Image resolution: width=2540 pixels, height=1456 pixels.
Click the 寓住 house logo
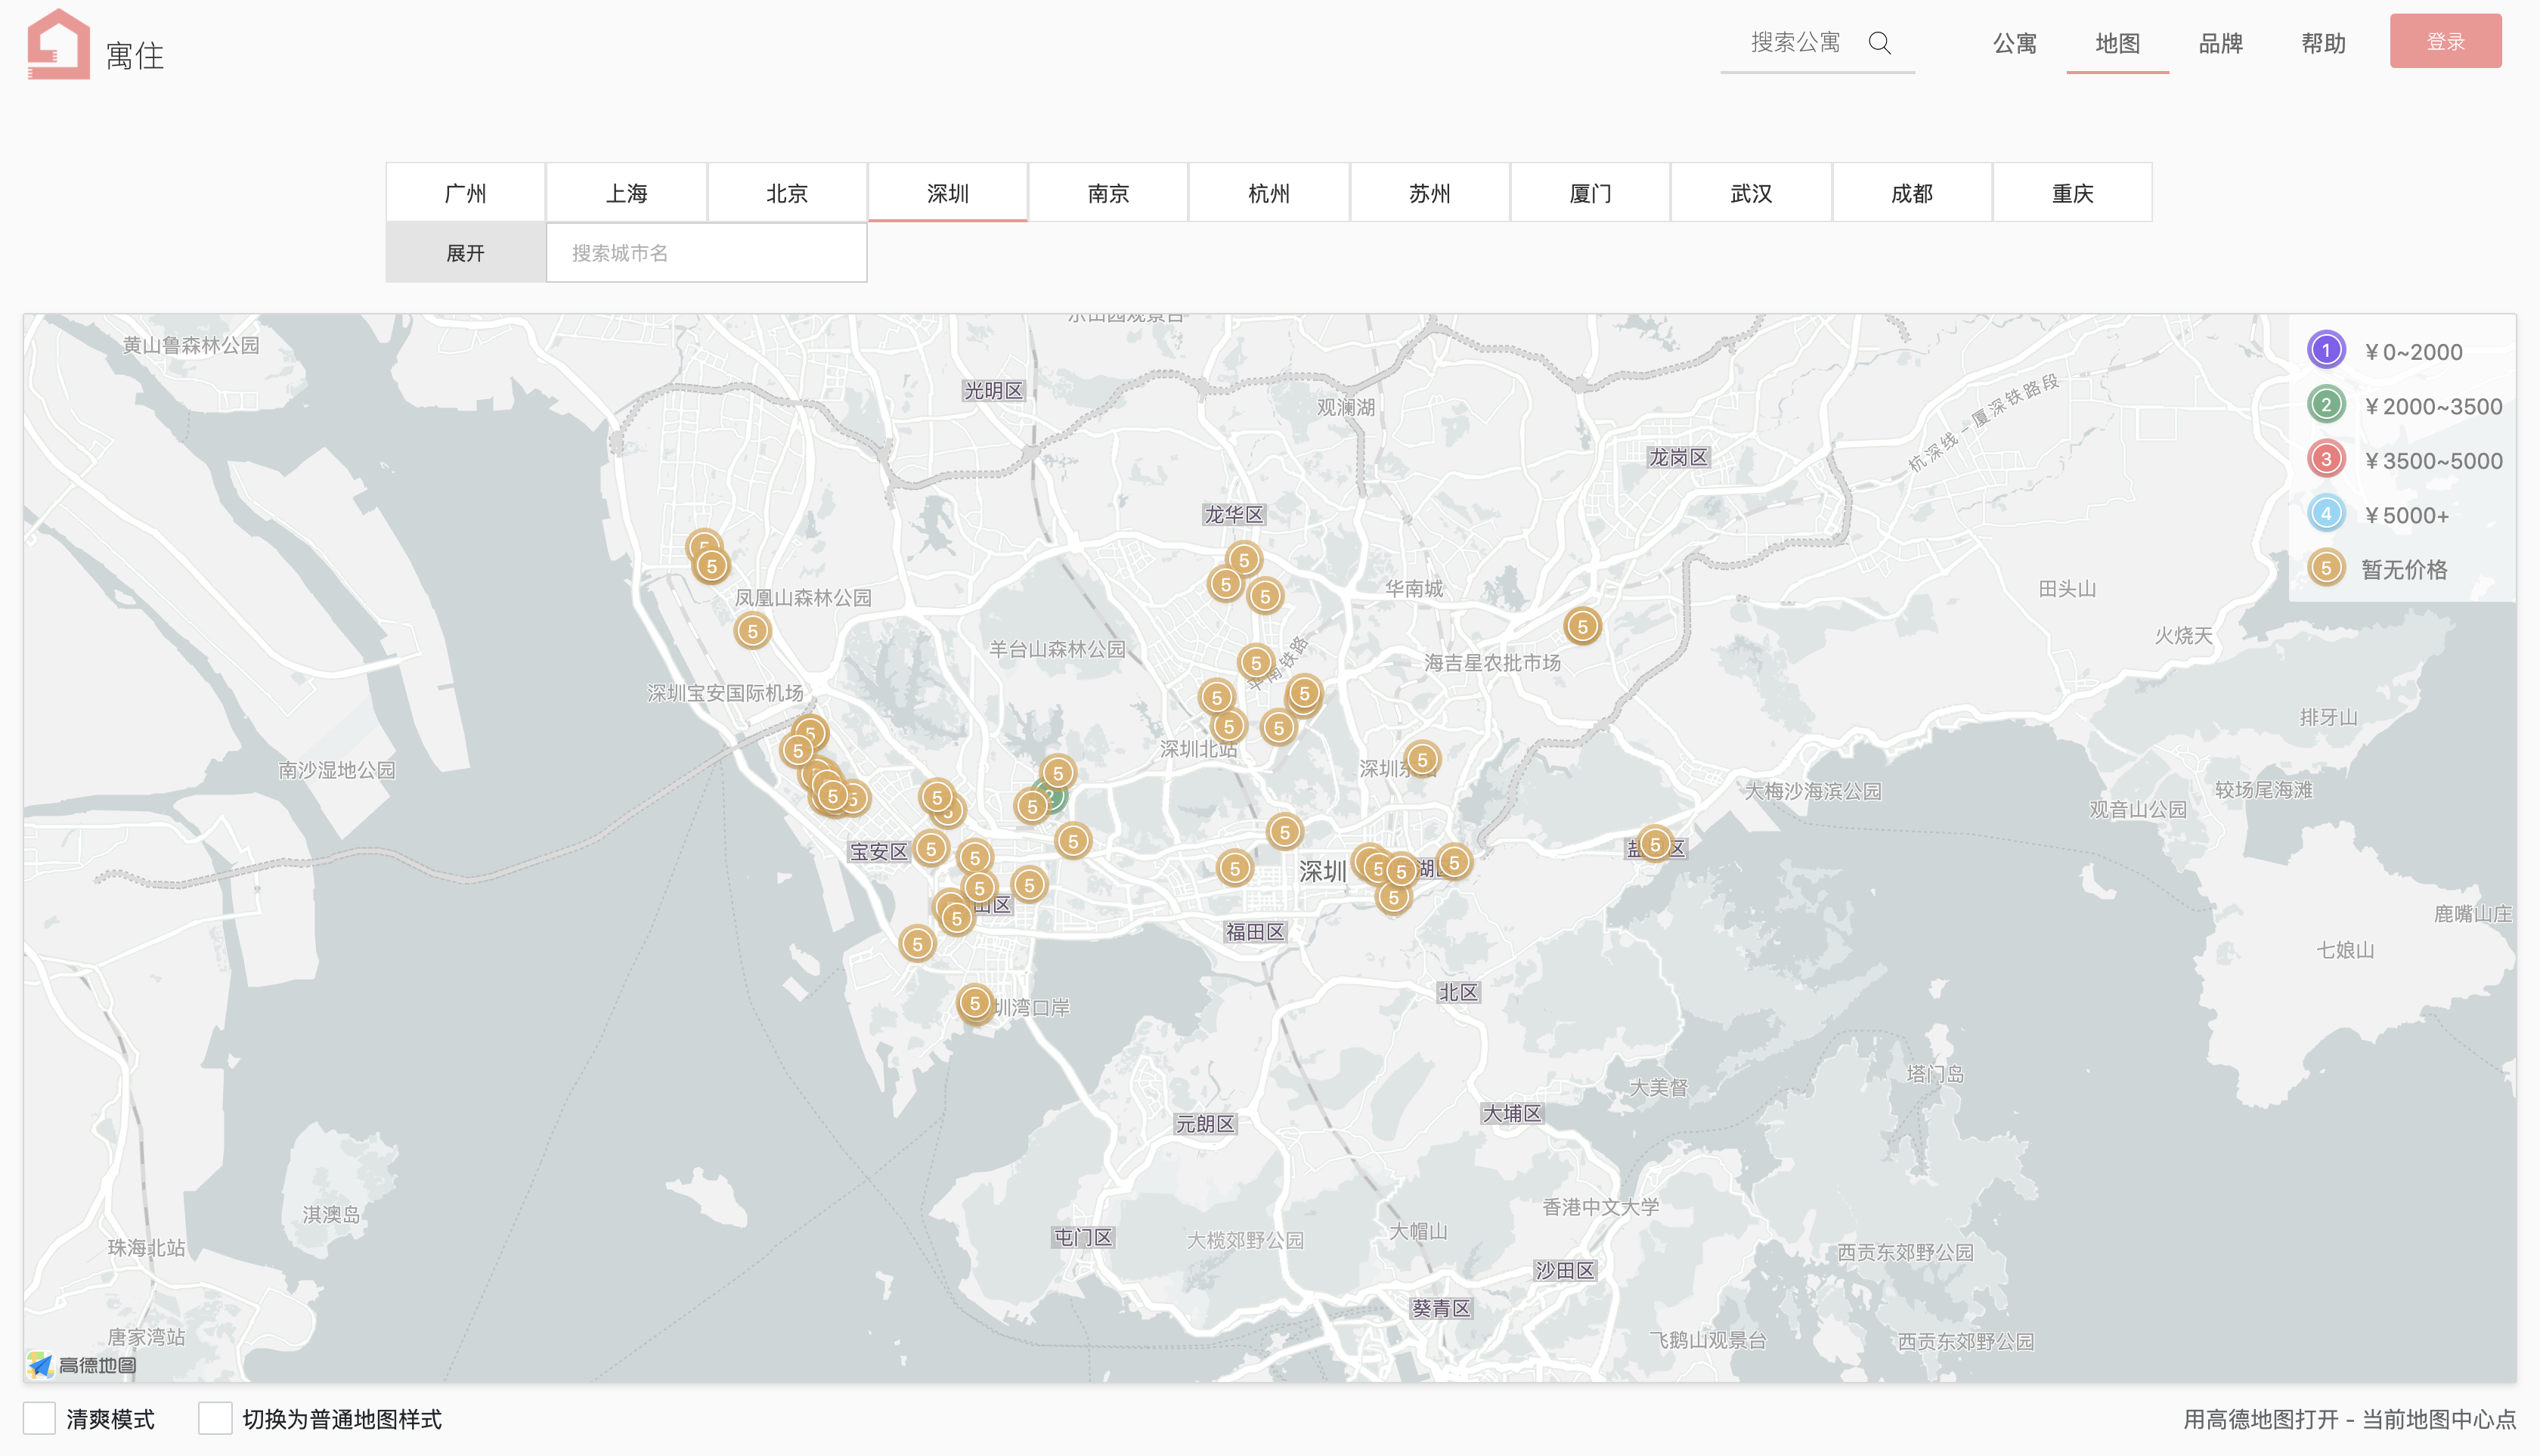click(x=58, y=45)
